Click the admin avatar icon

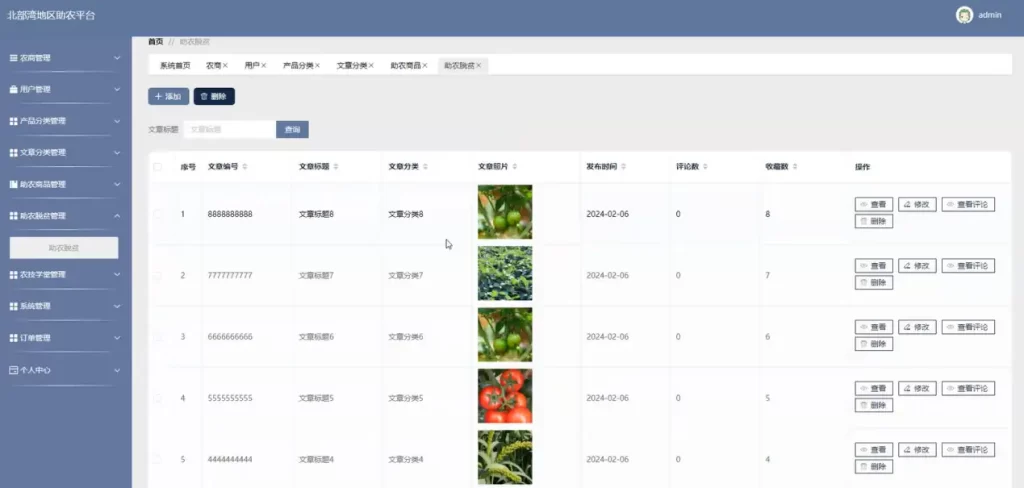(x=964, y=15)
